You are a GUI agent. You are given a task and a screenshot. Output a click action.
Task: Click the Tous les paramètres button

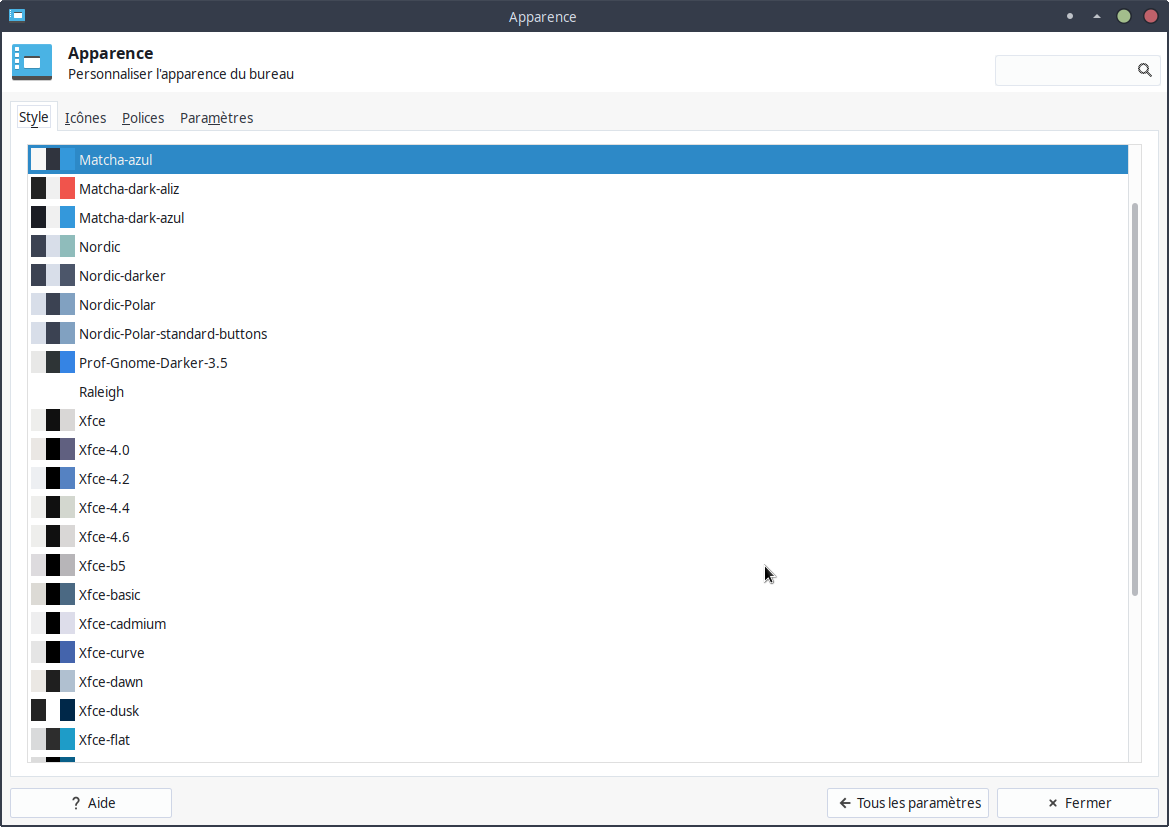[x=908, y=803]
